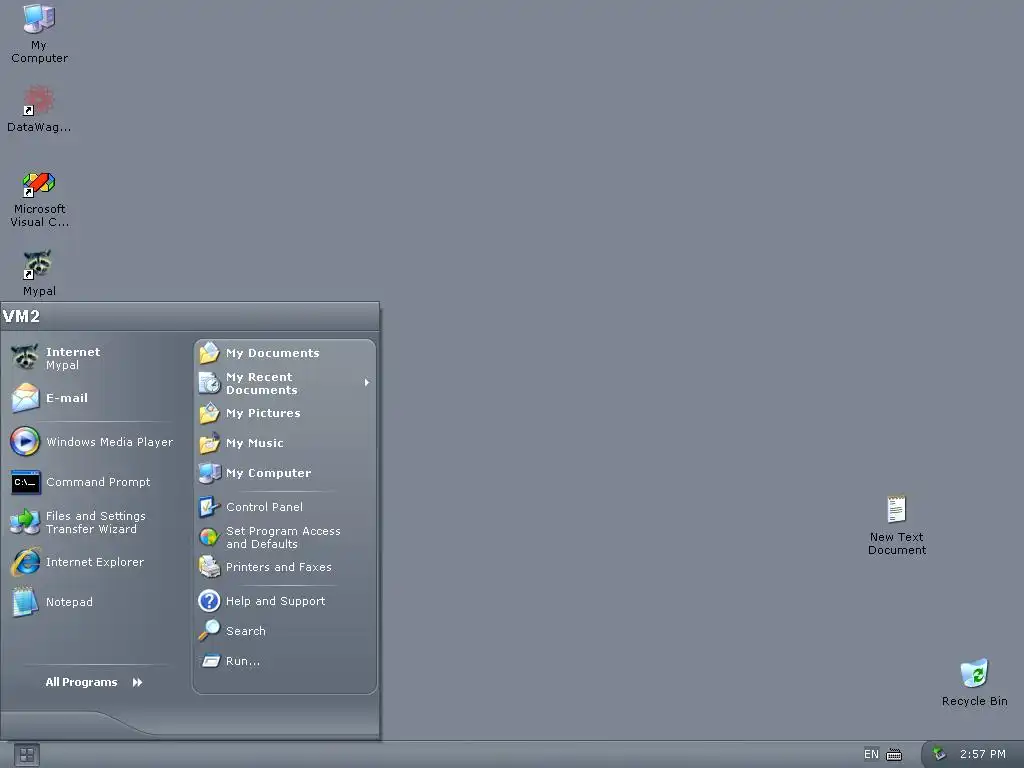Select the DataWag desktop shortcut
The height and width of the screenshot is (768, 1024).
39,109
